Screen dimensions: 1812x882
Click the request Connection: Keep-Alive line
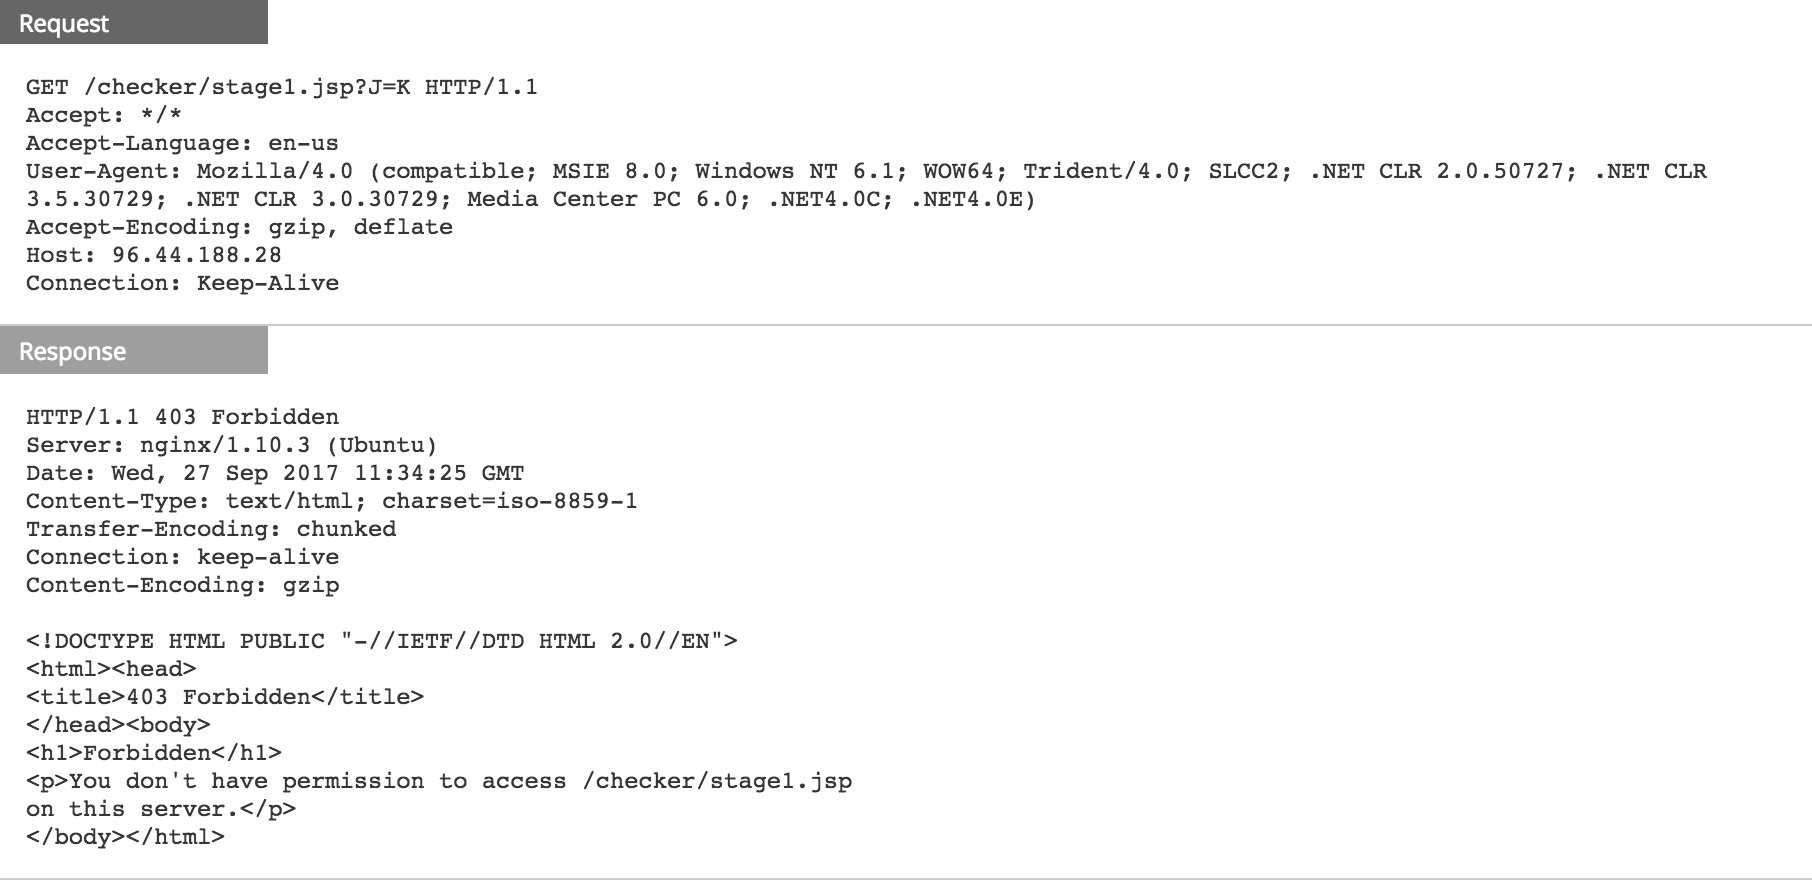(182, 284)
